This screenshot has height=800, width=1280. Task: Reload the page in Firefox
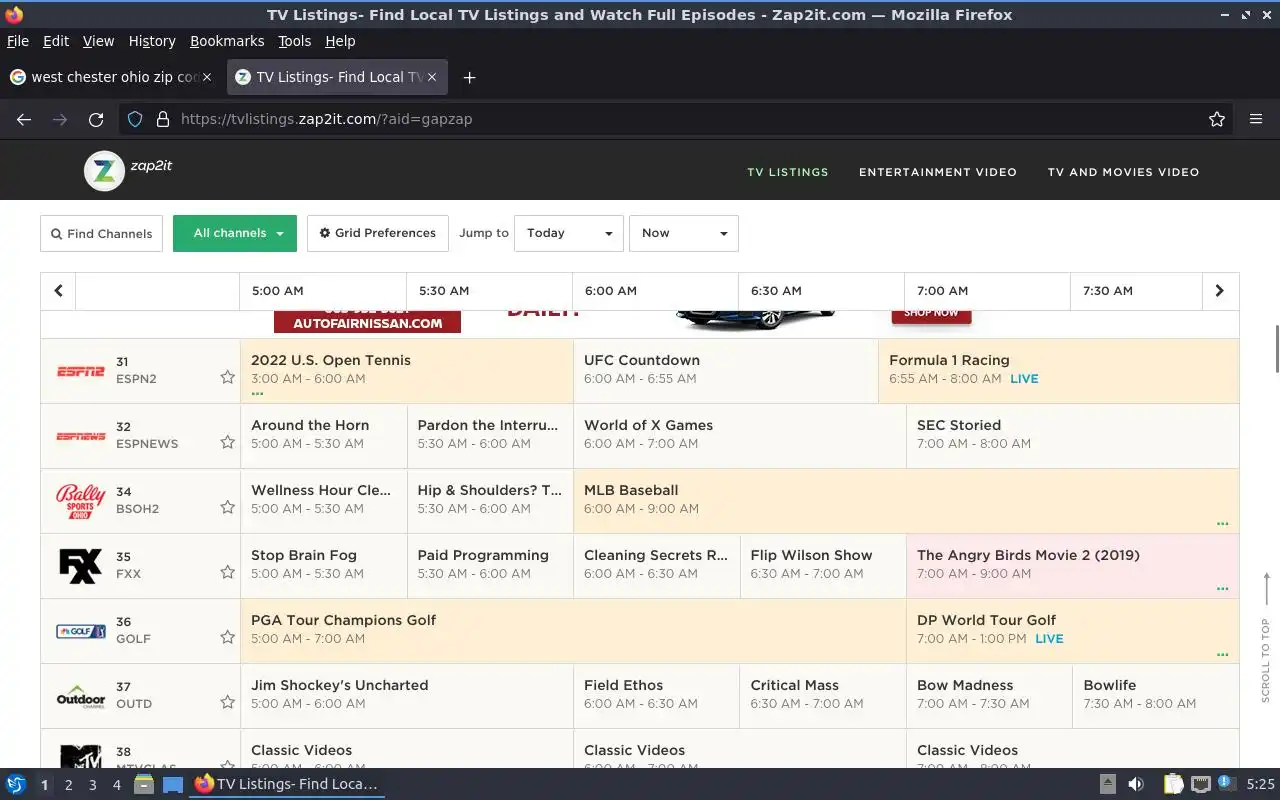pos(96,119)
